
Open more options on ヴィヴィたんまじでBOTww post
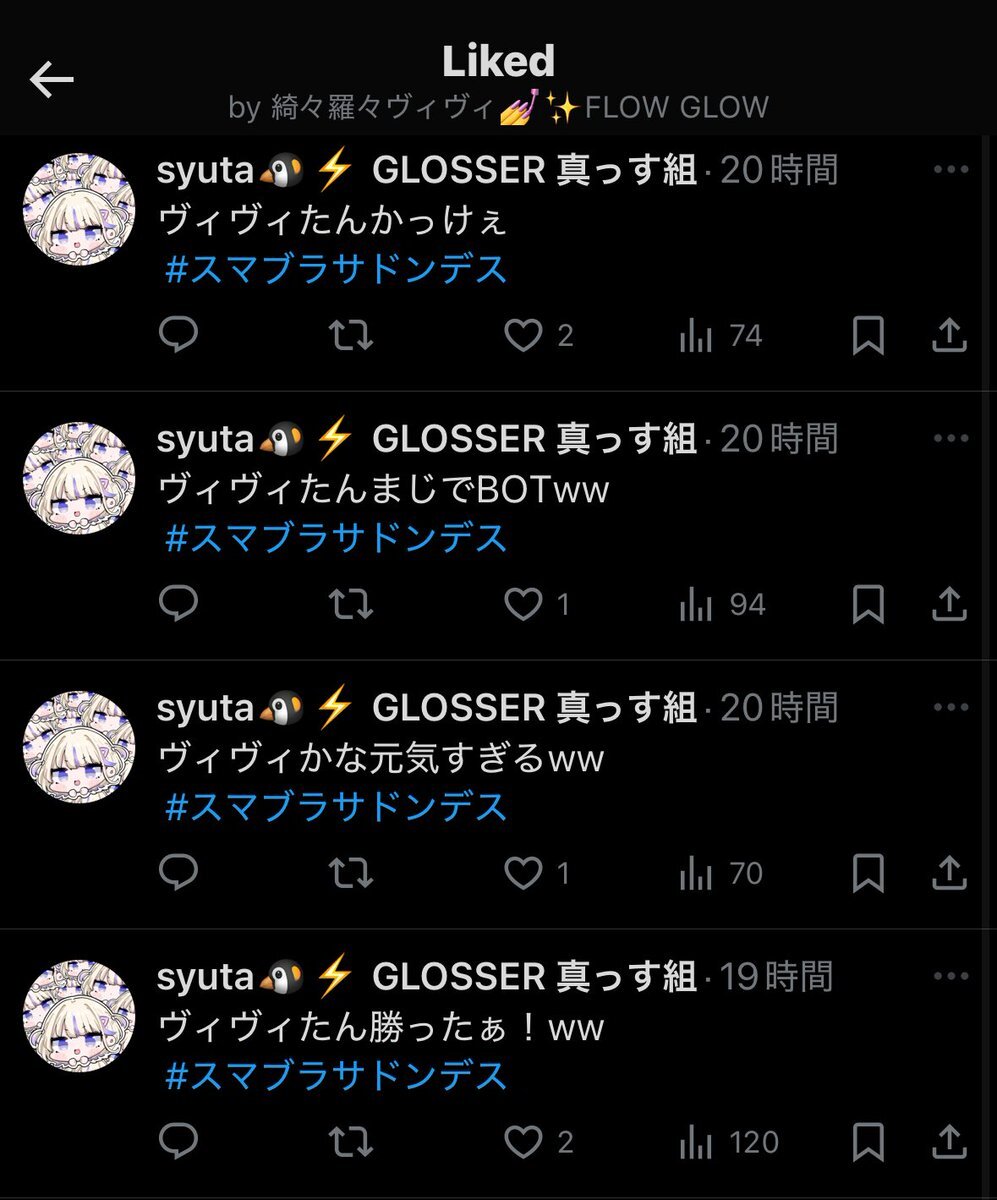click(x=950, y=439)
